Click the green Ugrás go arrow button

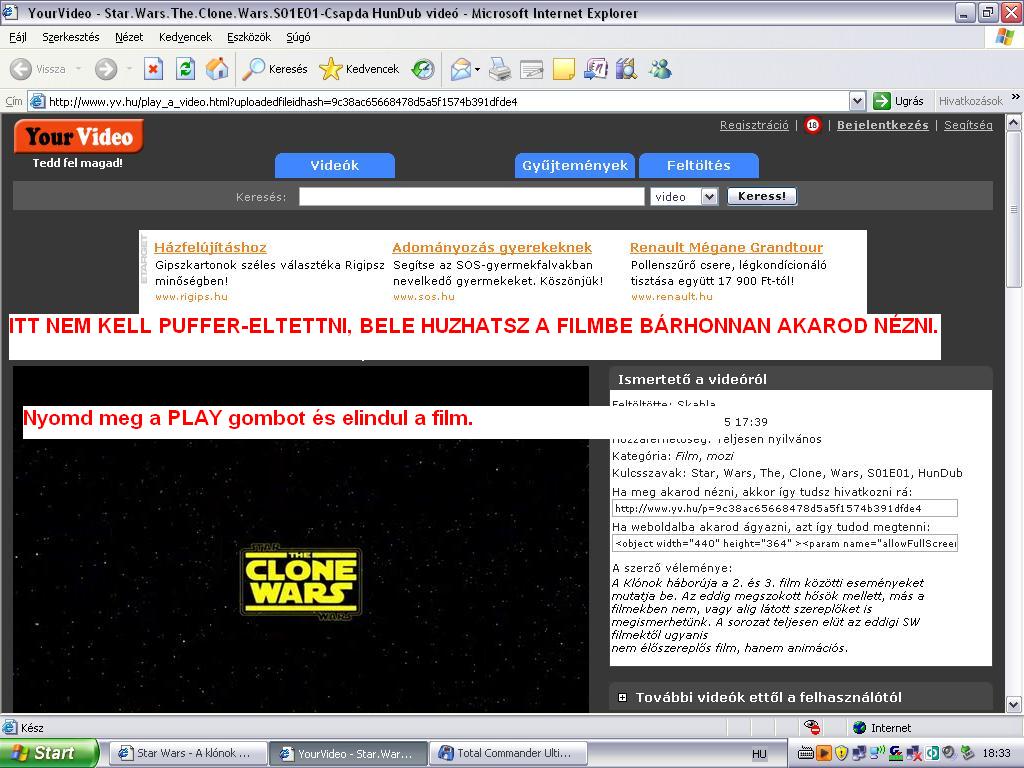(899, 101)
